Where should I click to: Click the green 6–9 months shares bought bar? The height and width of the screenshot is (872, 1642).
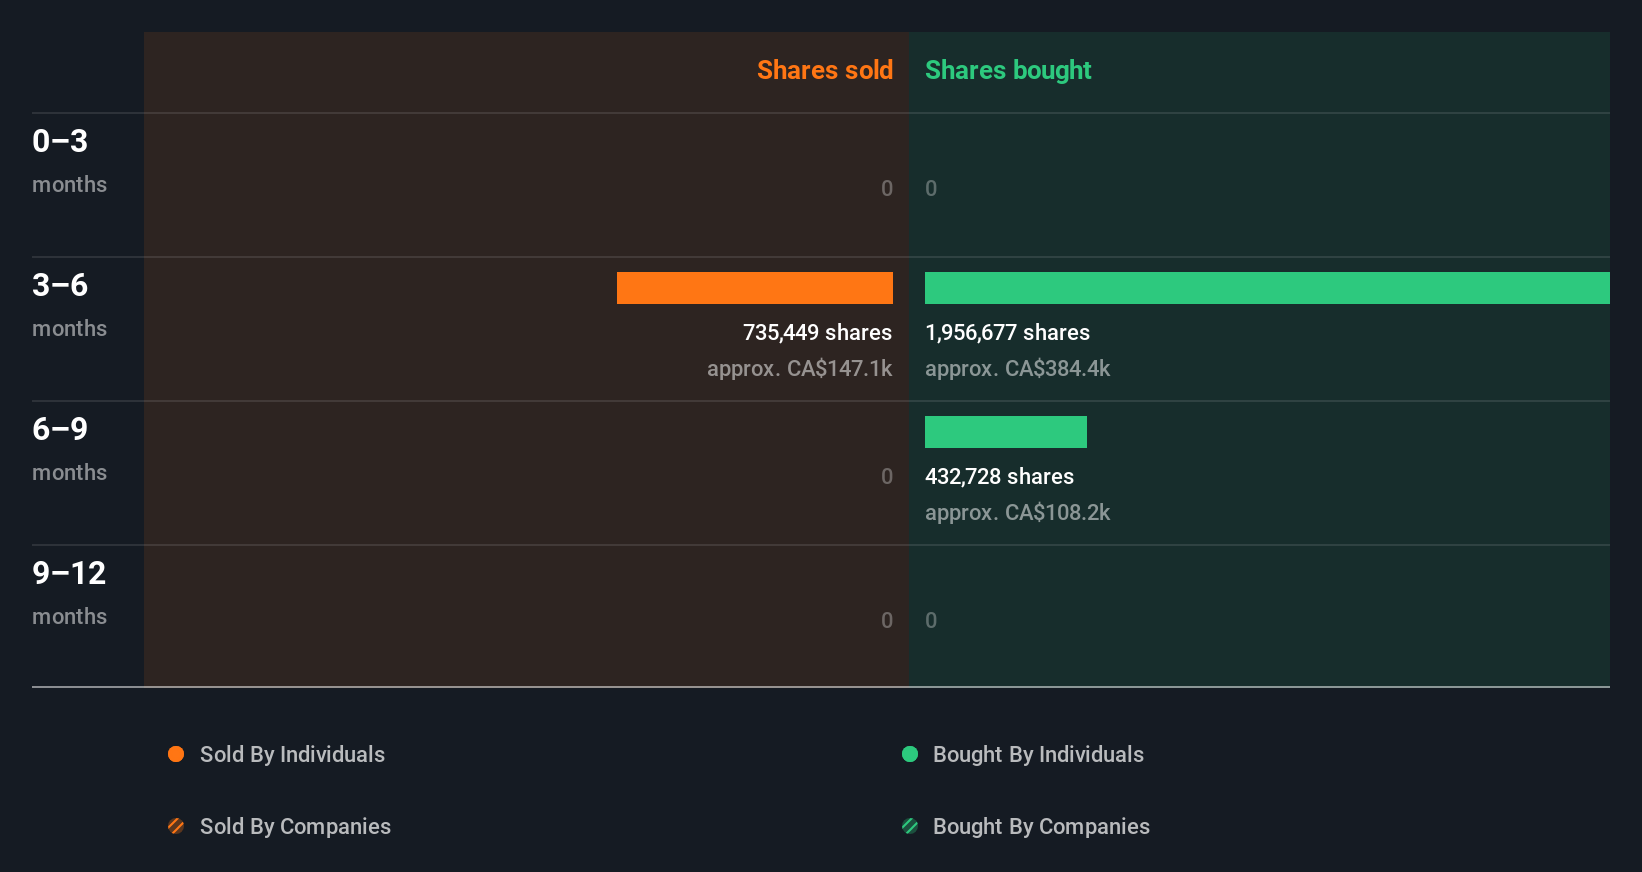click(1006, 432)
